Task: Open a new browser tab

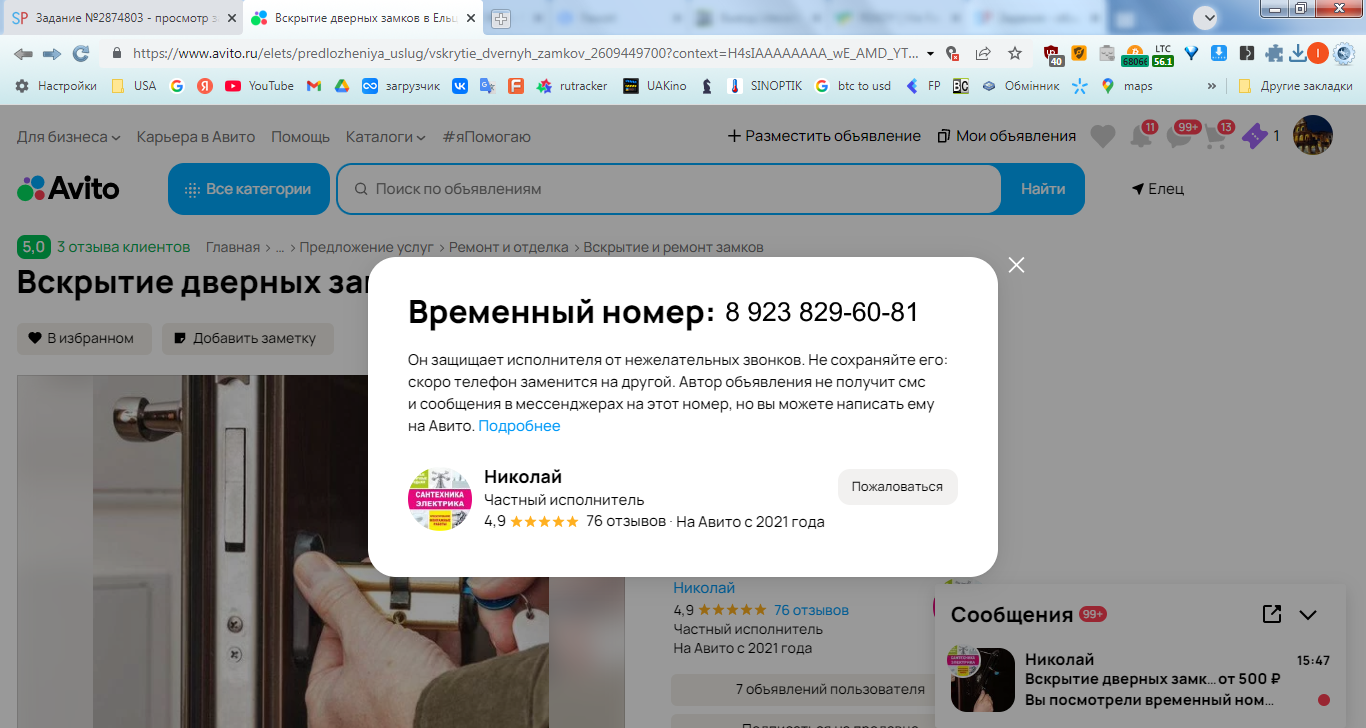Action: [500, 19]
